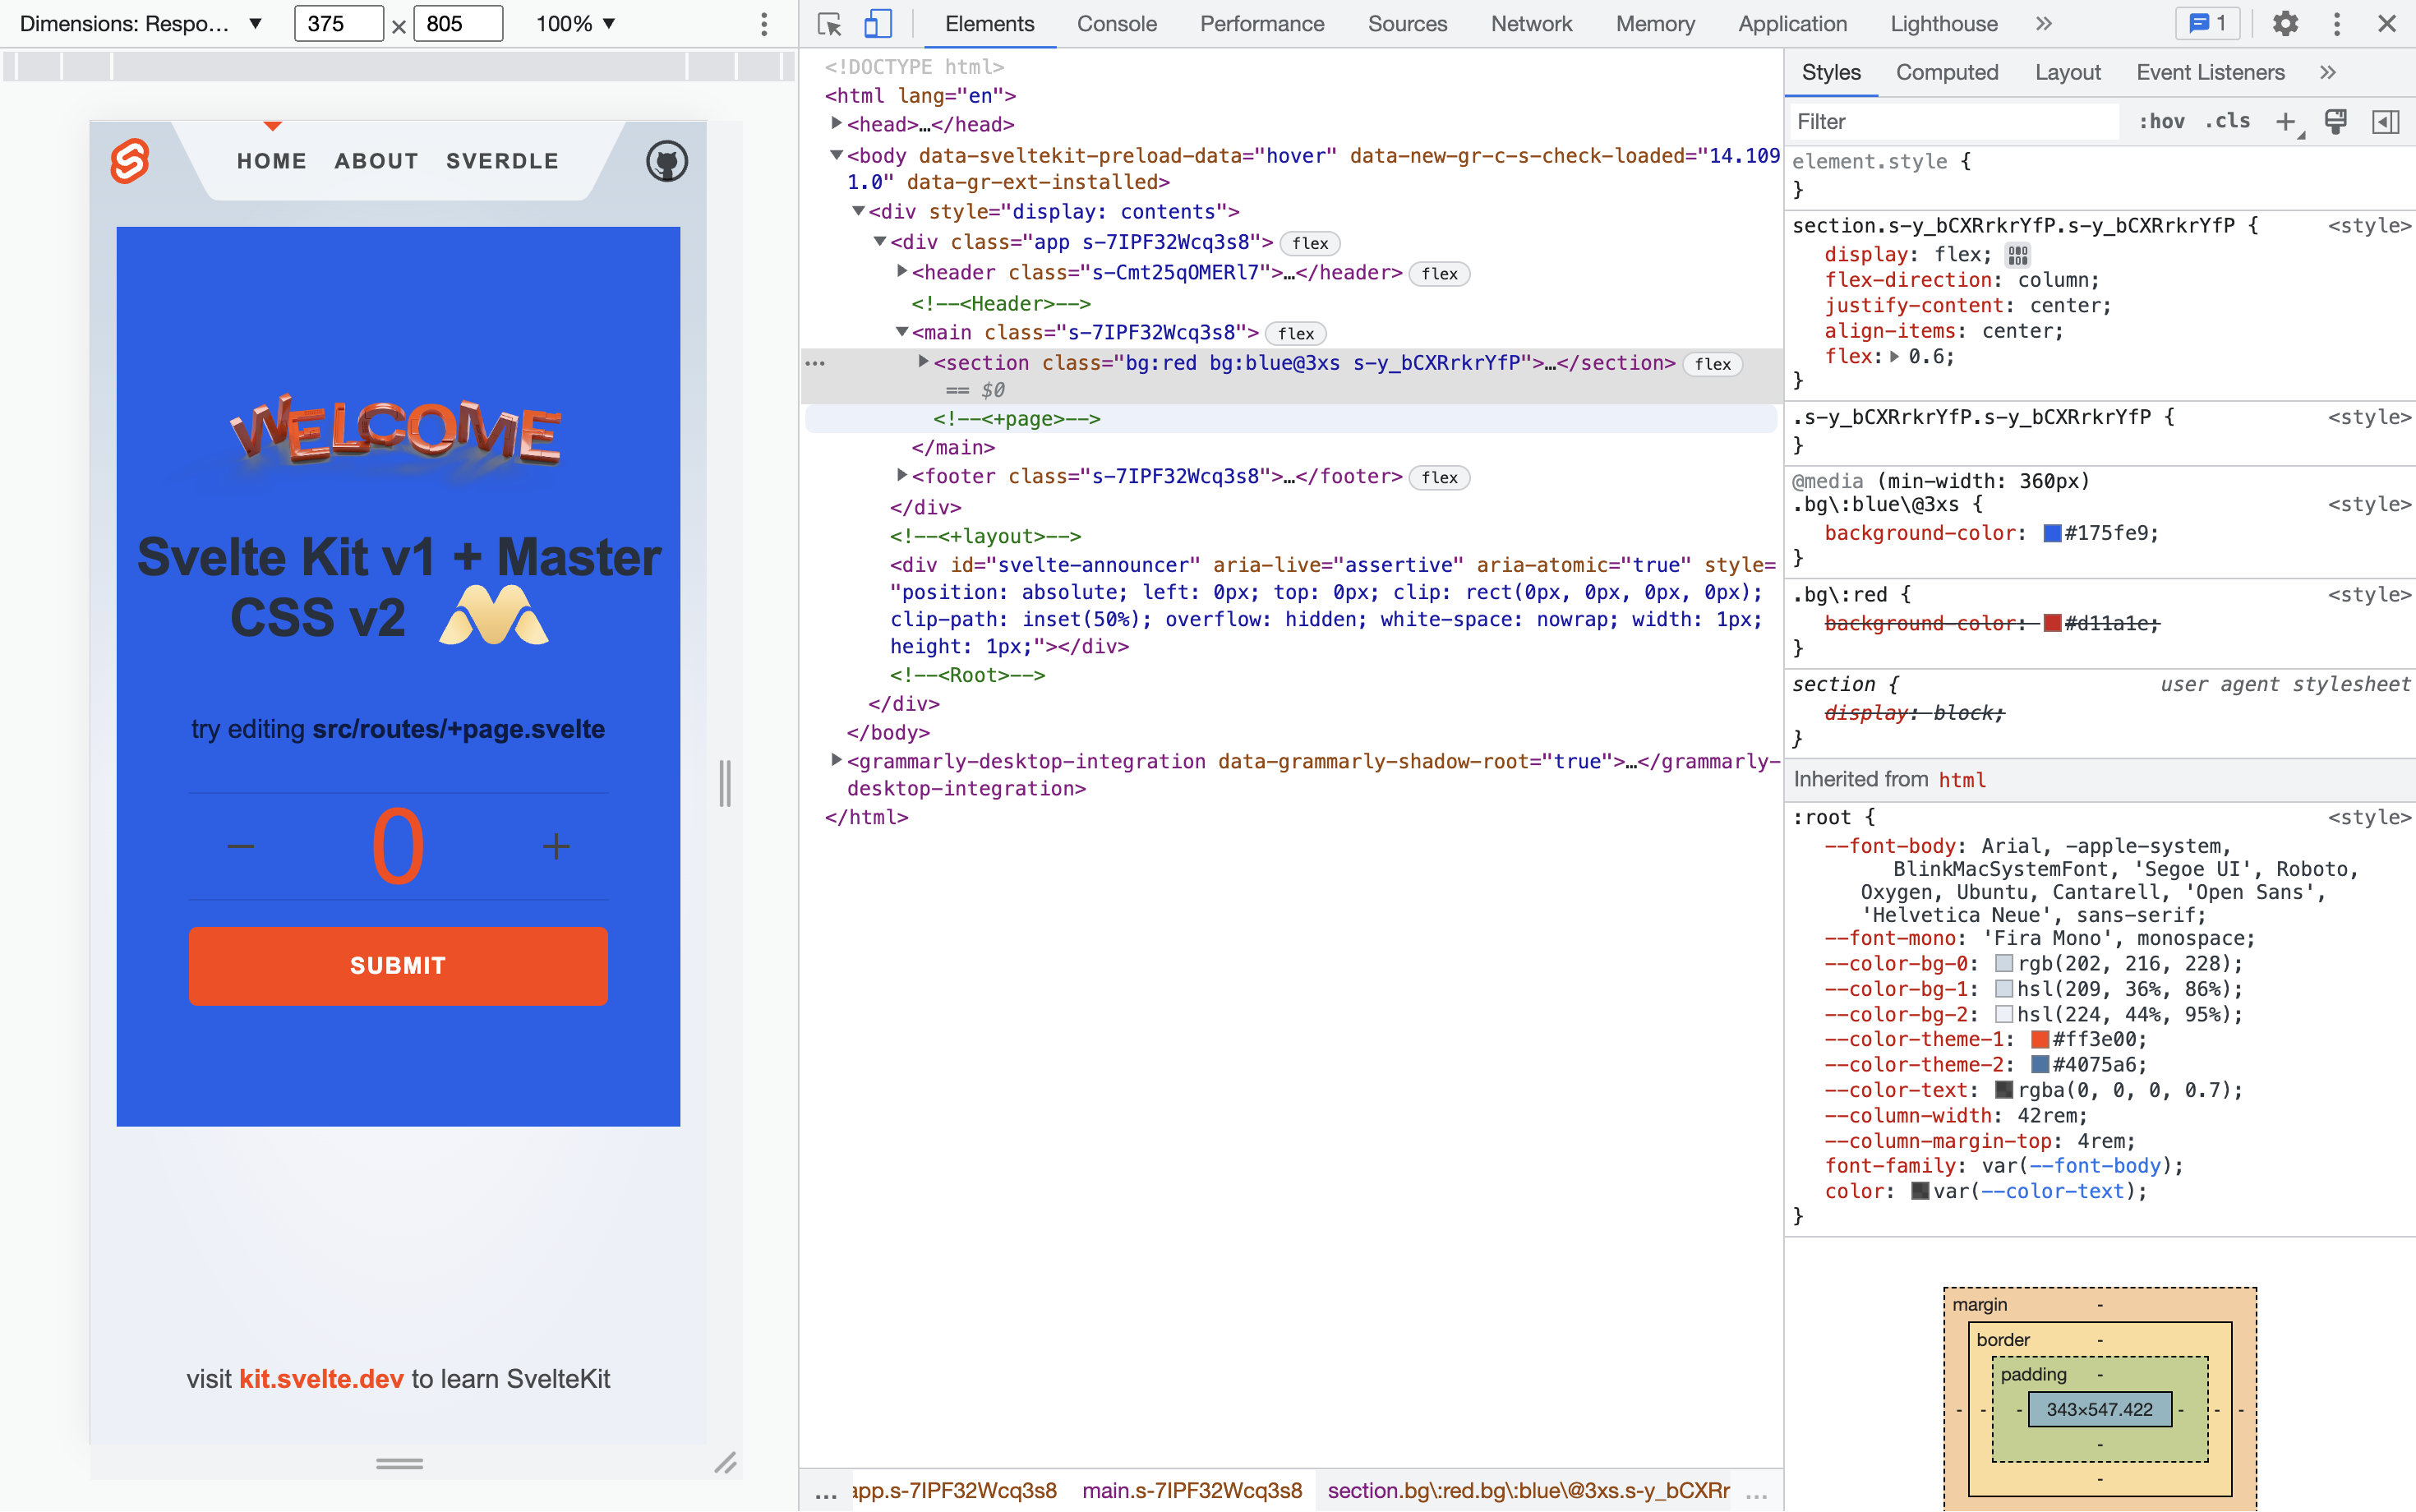Click the flex-direction display toggle icon
Screen dimensions: 2416x1512
2017,255
